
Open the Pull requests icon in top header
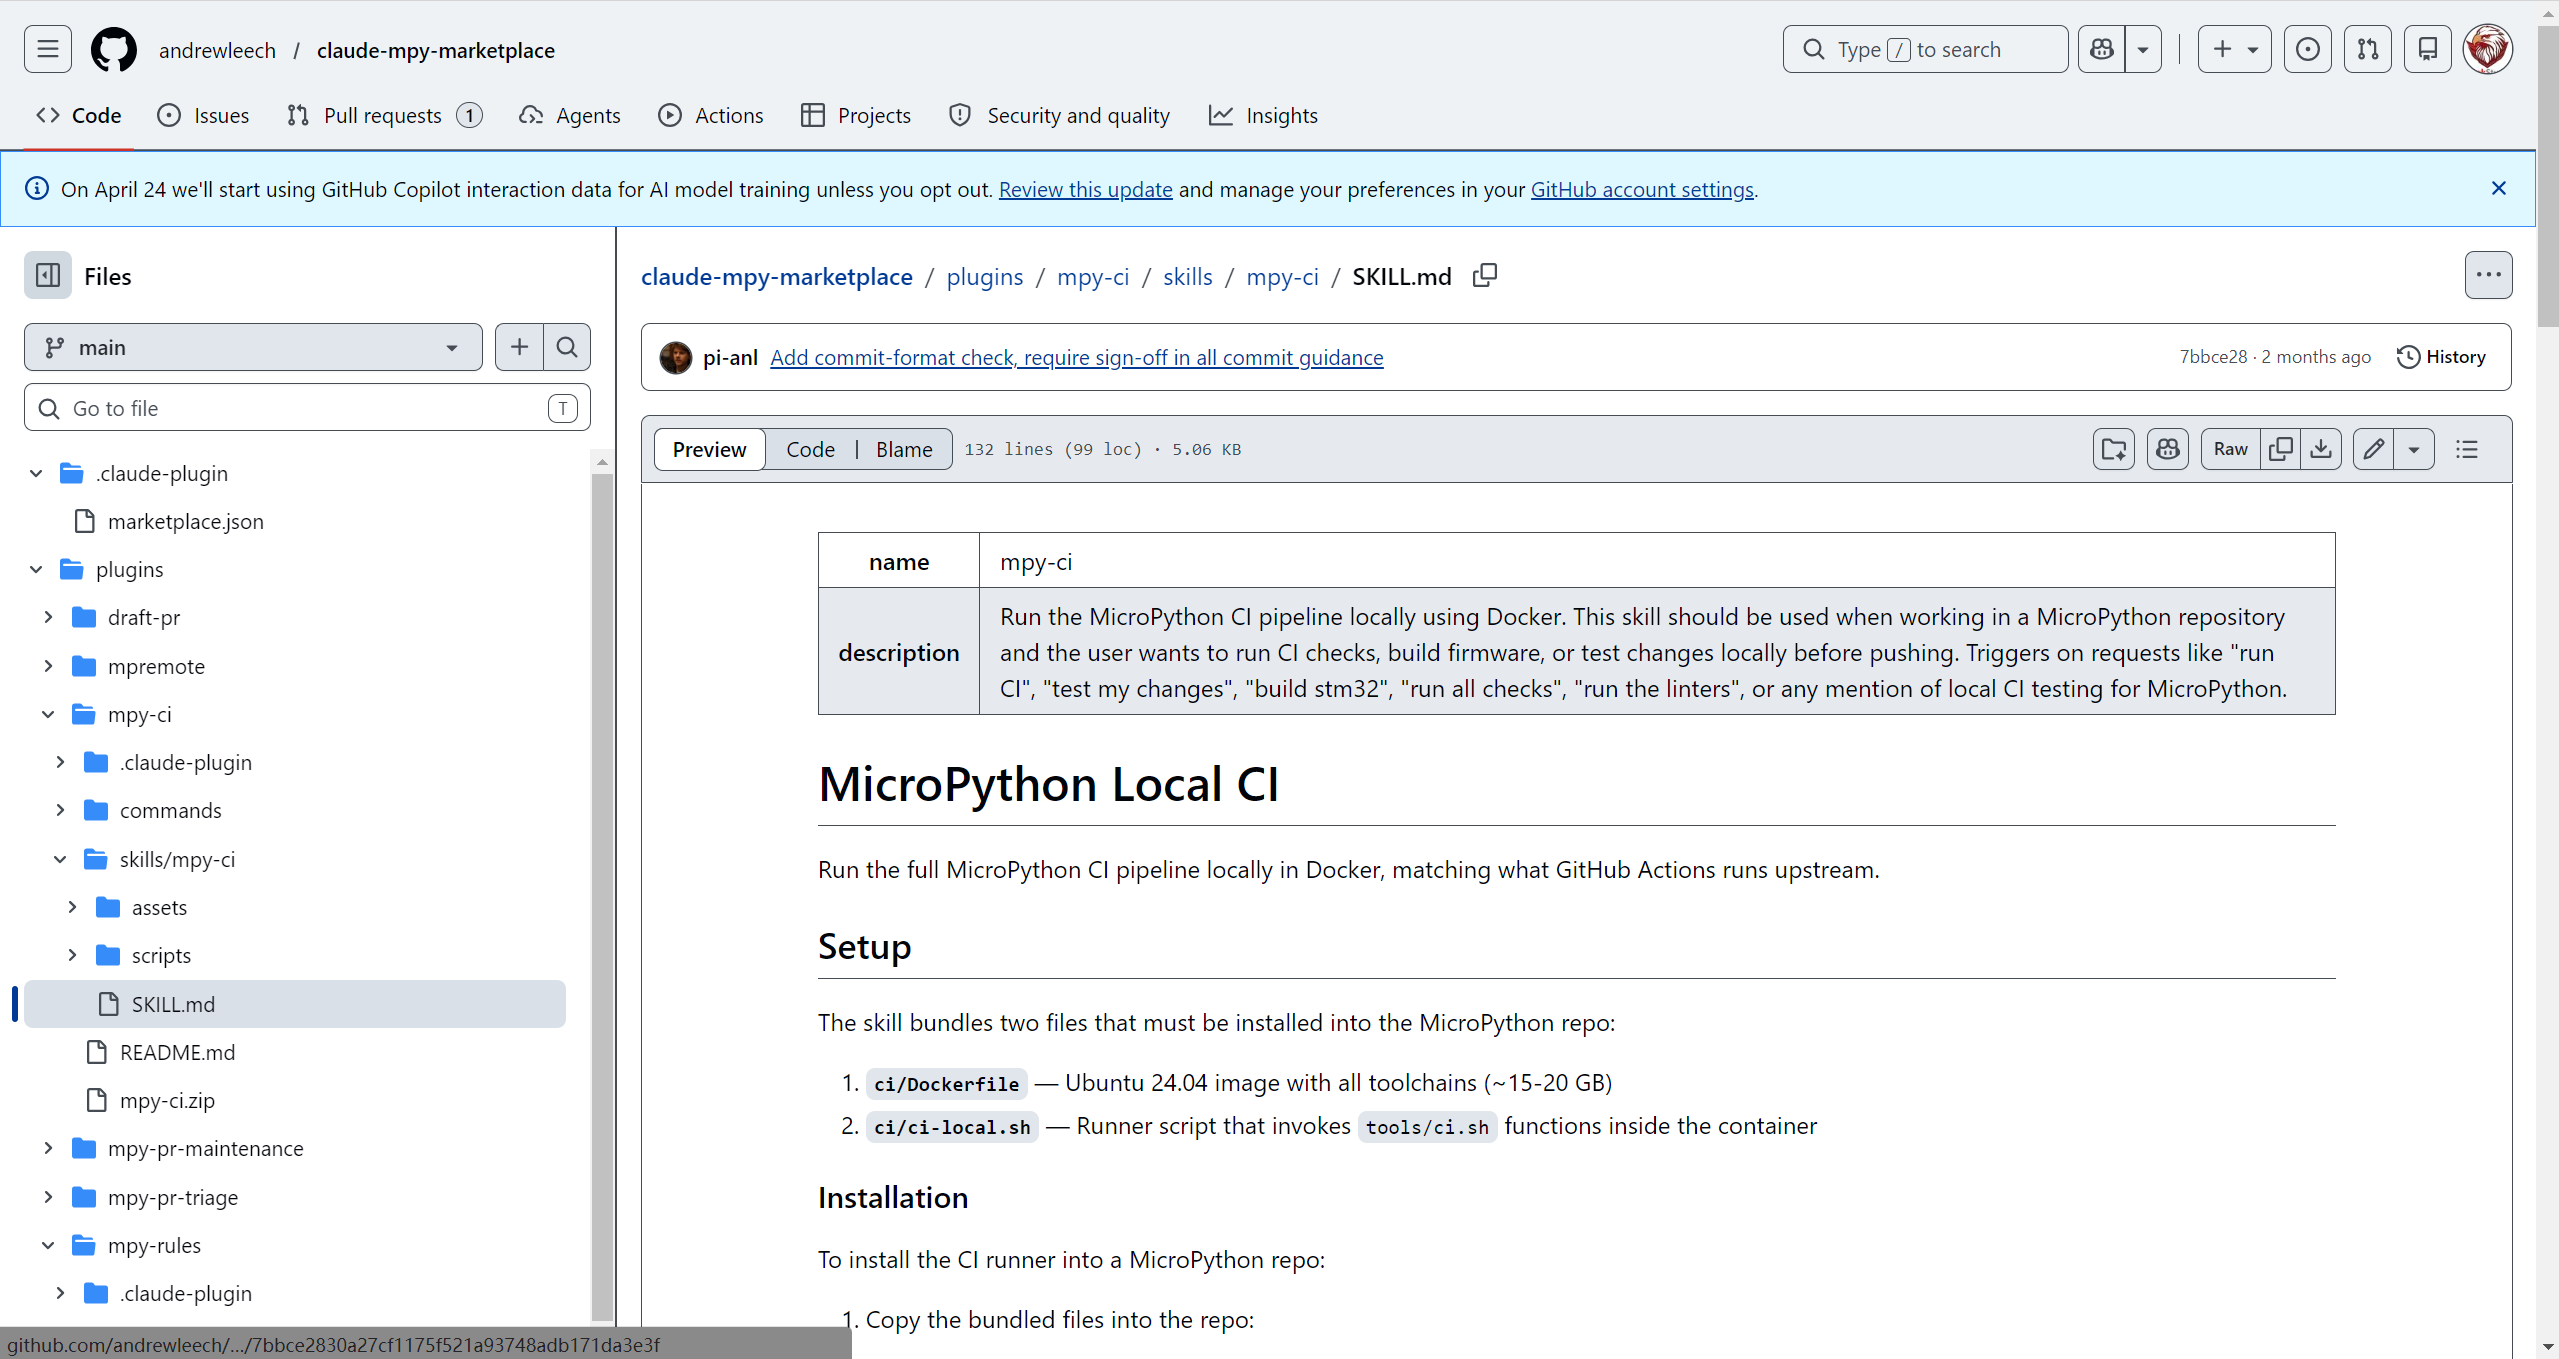(2368, 49)
